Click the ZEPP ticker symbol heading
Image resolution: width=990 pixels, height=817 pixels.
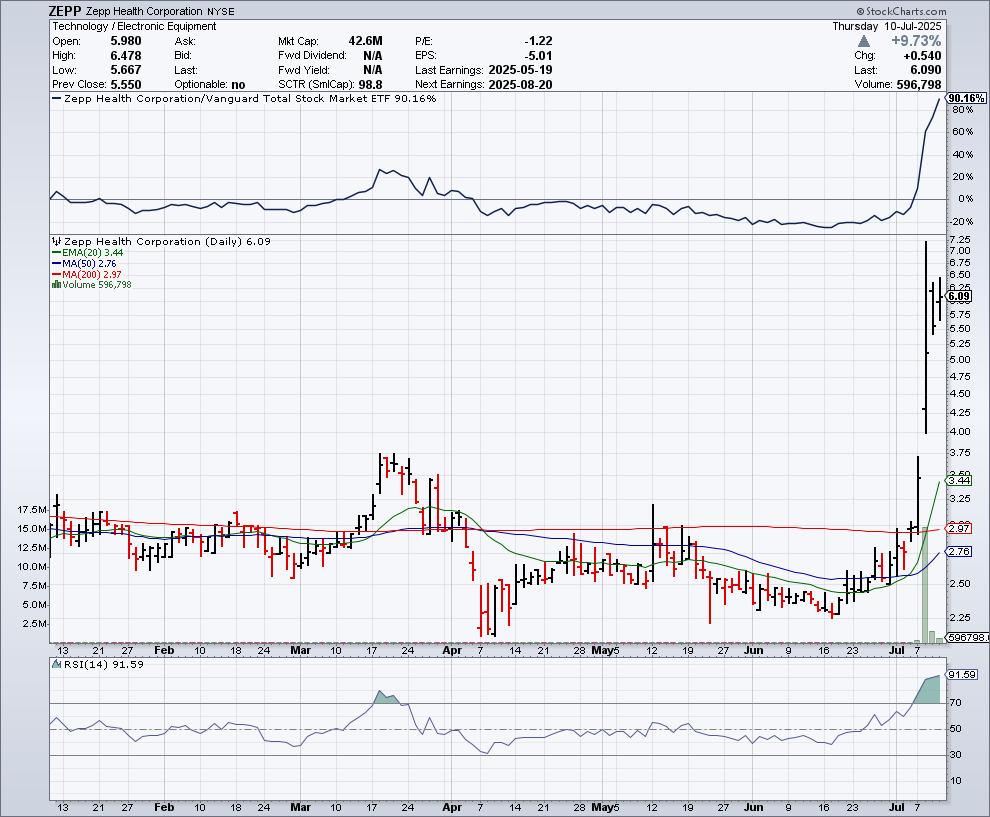pos(65,11)
